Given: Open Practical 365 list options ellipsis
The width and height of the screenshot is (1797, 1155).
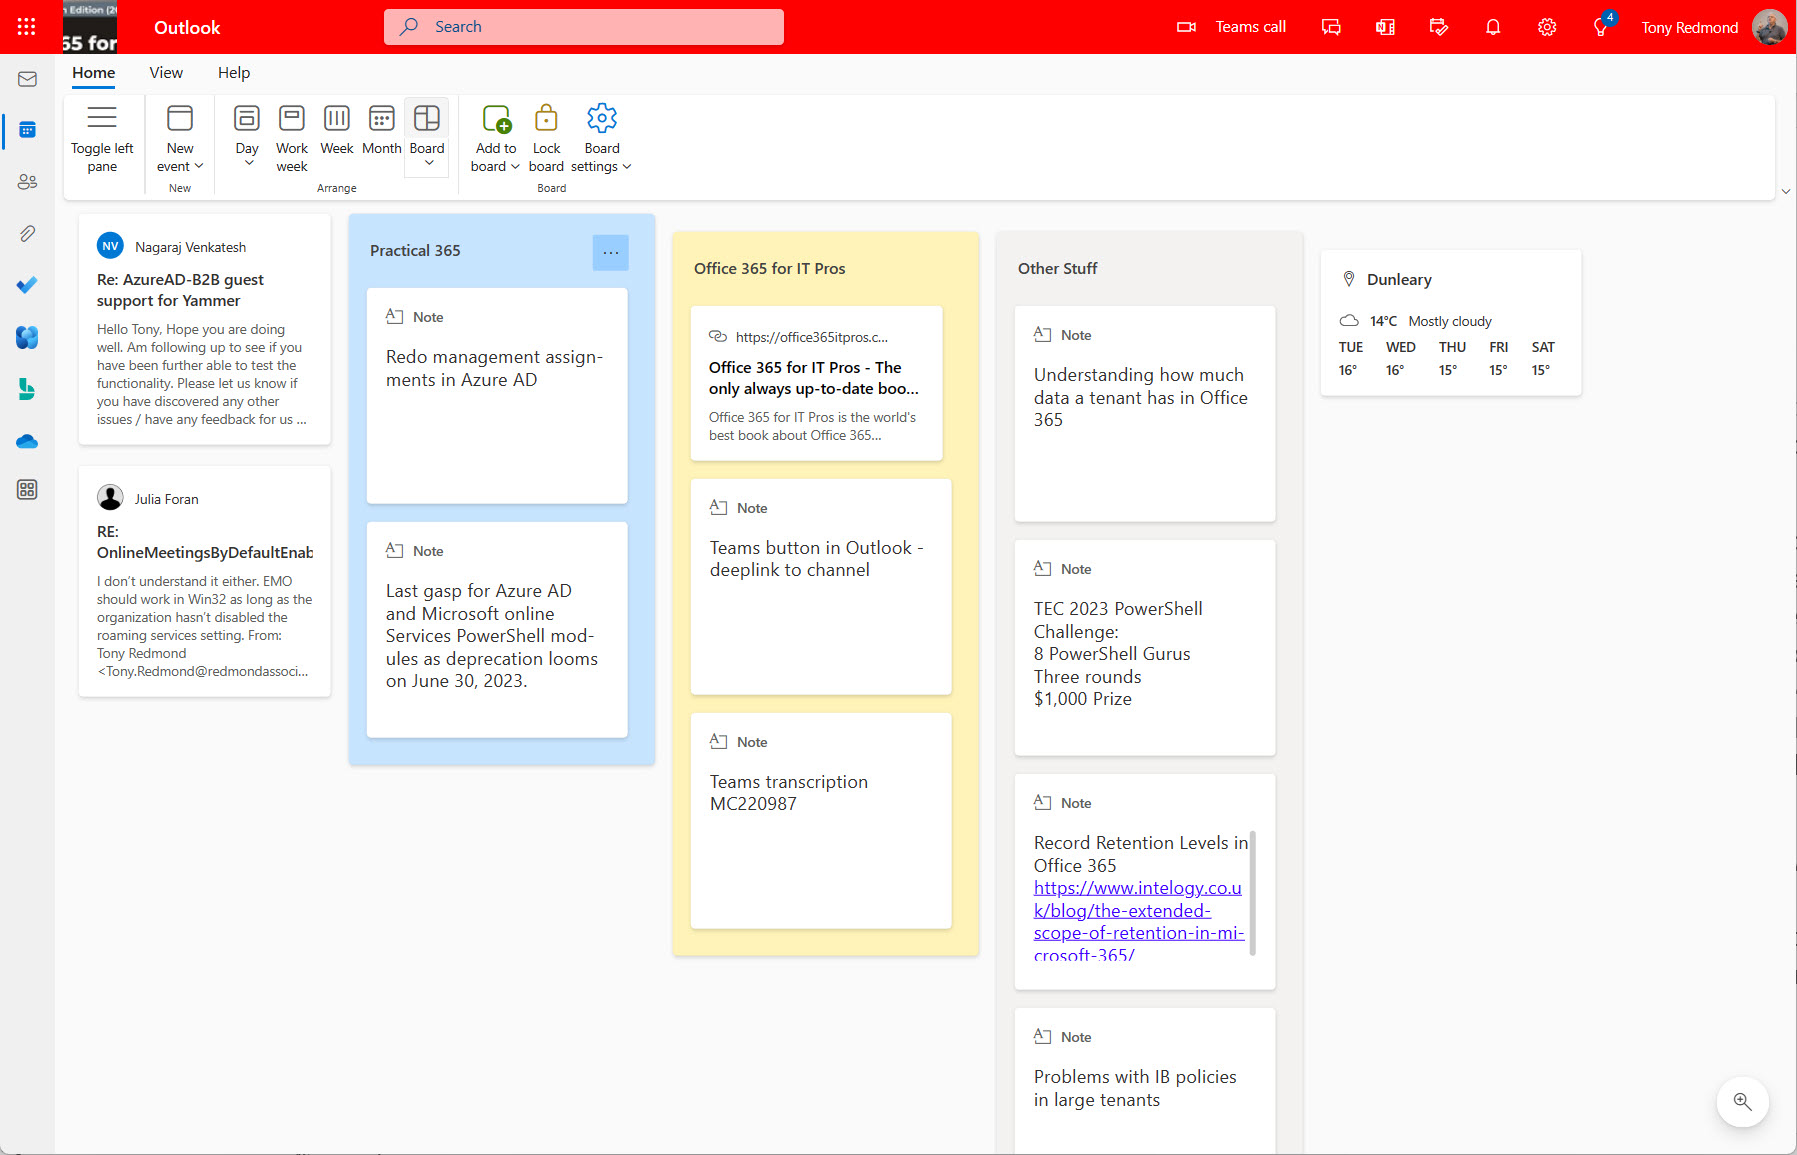Looking at the screenshot, I should point(611,253).
